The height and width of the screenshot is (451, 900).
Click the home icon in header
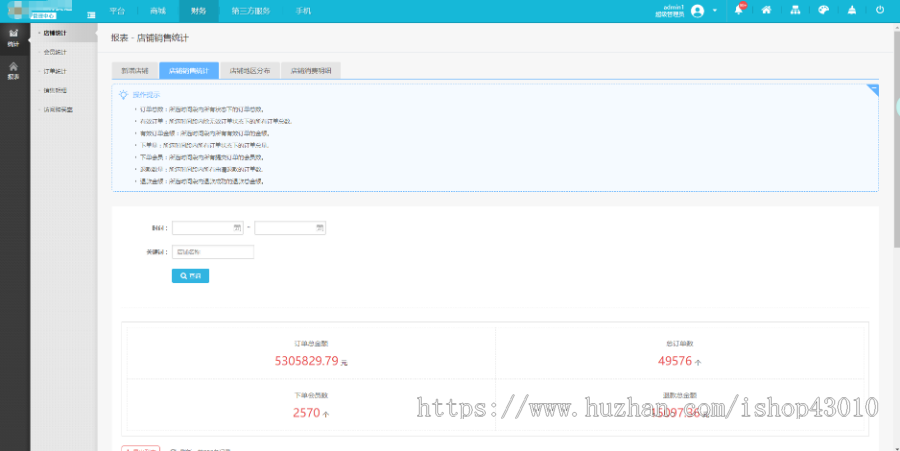(x=766, y=10)
